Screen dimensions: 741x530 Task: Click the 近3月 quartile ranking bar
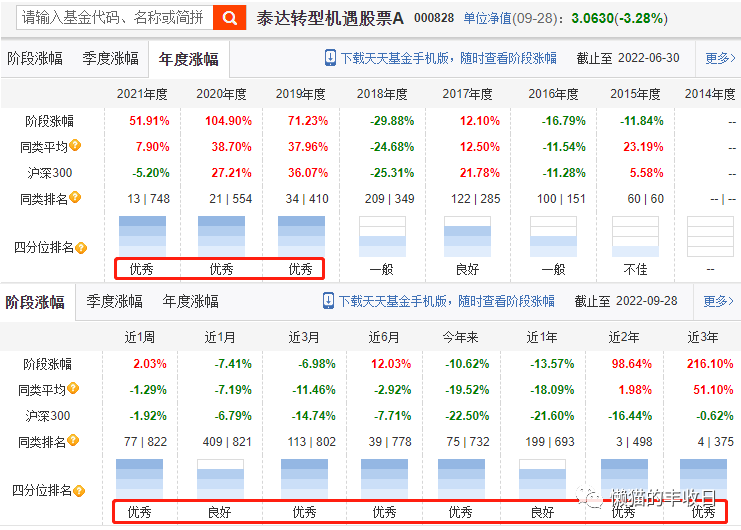click(x=304, y=479)
